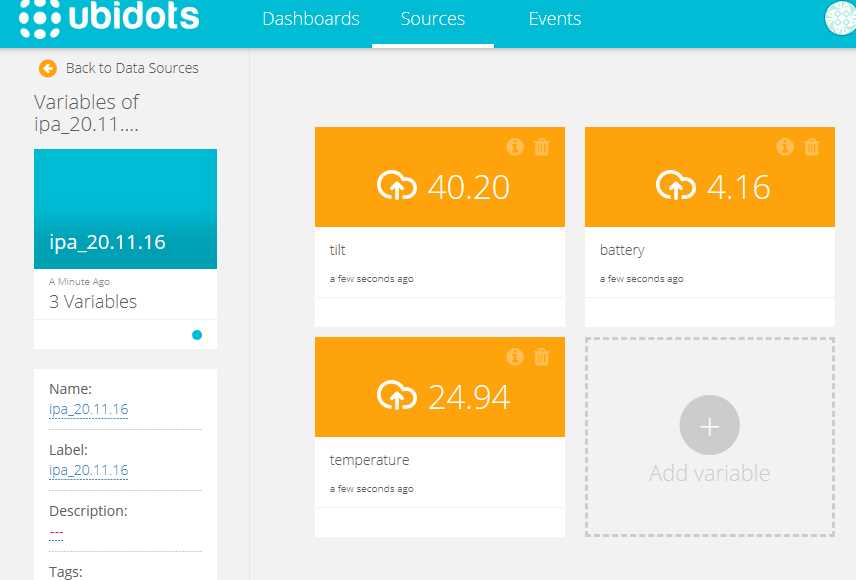Open the Dashboards tab

point(310,19)
